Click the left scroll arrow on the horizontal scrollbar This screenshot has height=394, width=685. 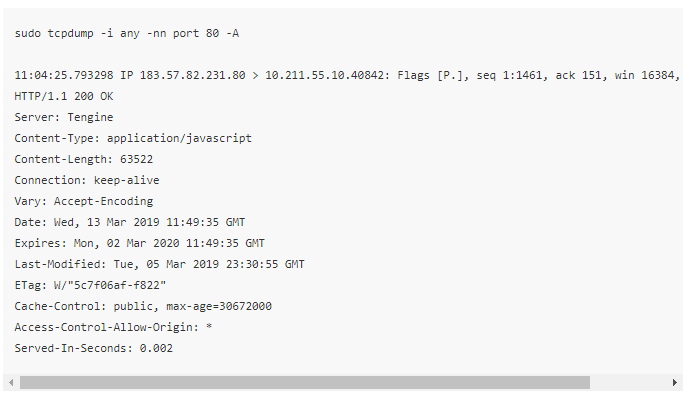(x=11, y=383)
